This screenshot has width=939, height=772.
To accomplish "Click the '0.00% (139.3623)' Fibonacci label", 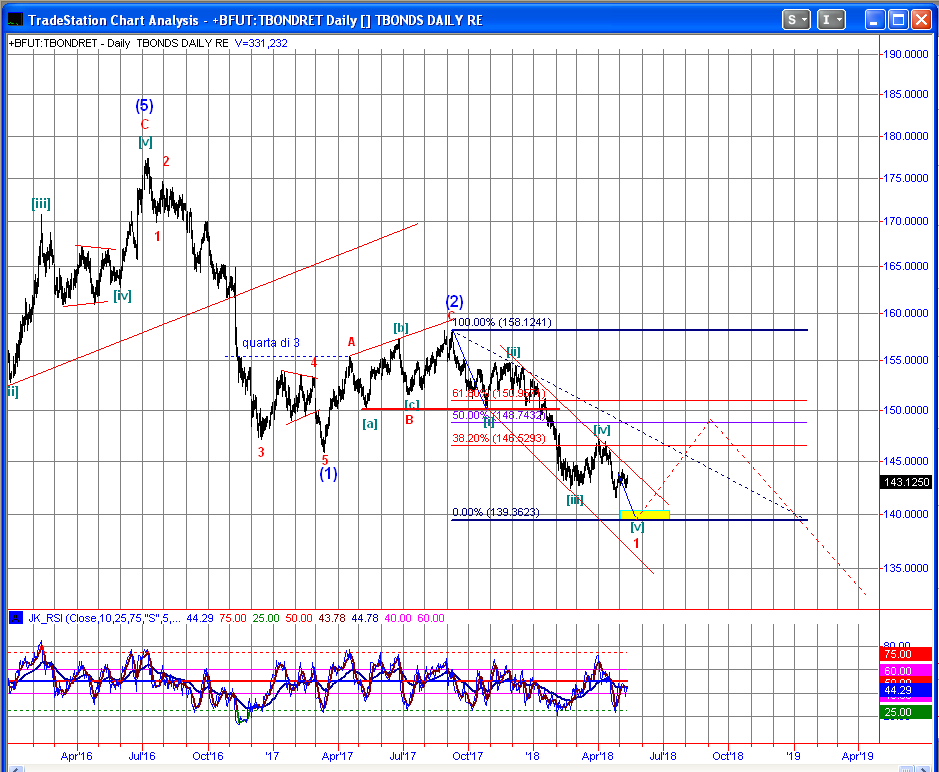I will coord(496,512).
